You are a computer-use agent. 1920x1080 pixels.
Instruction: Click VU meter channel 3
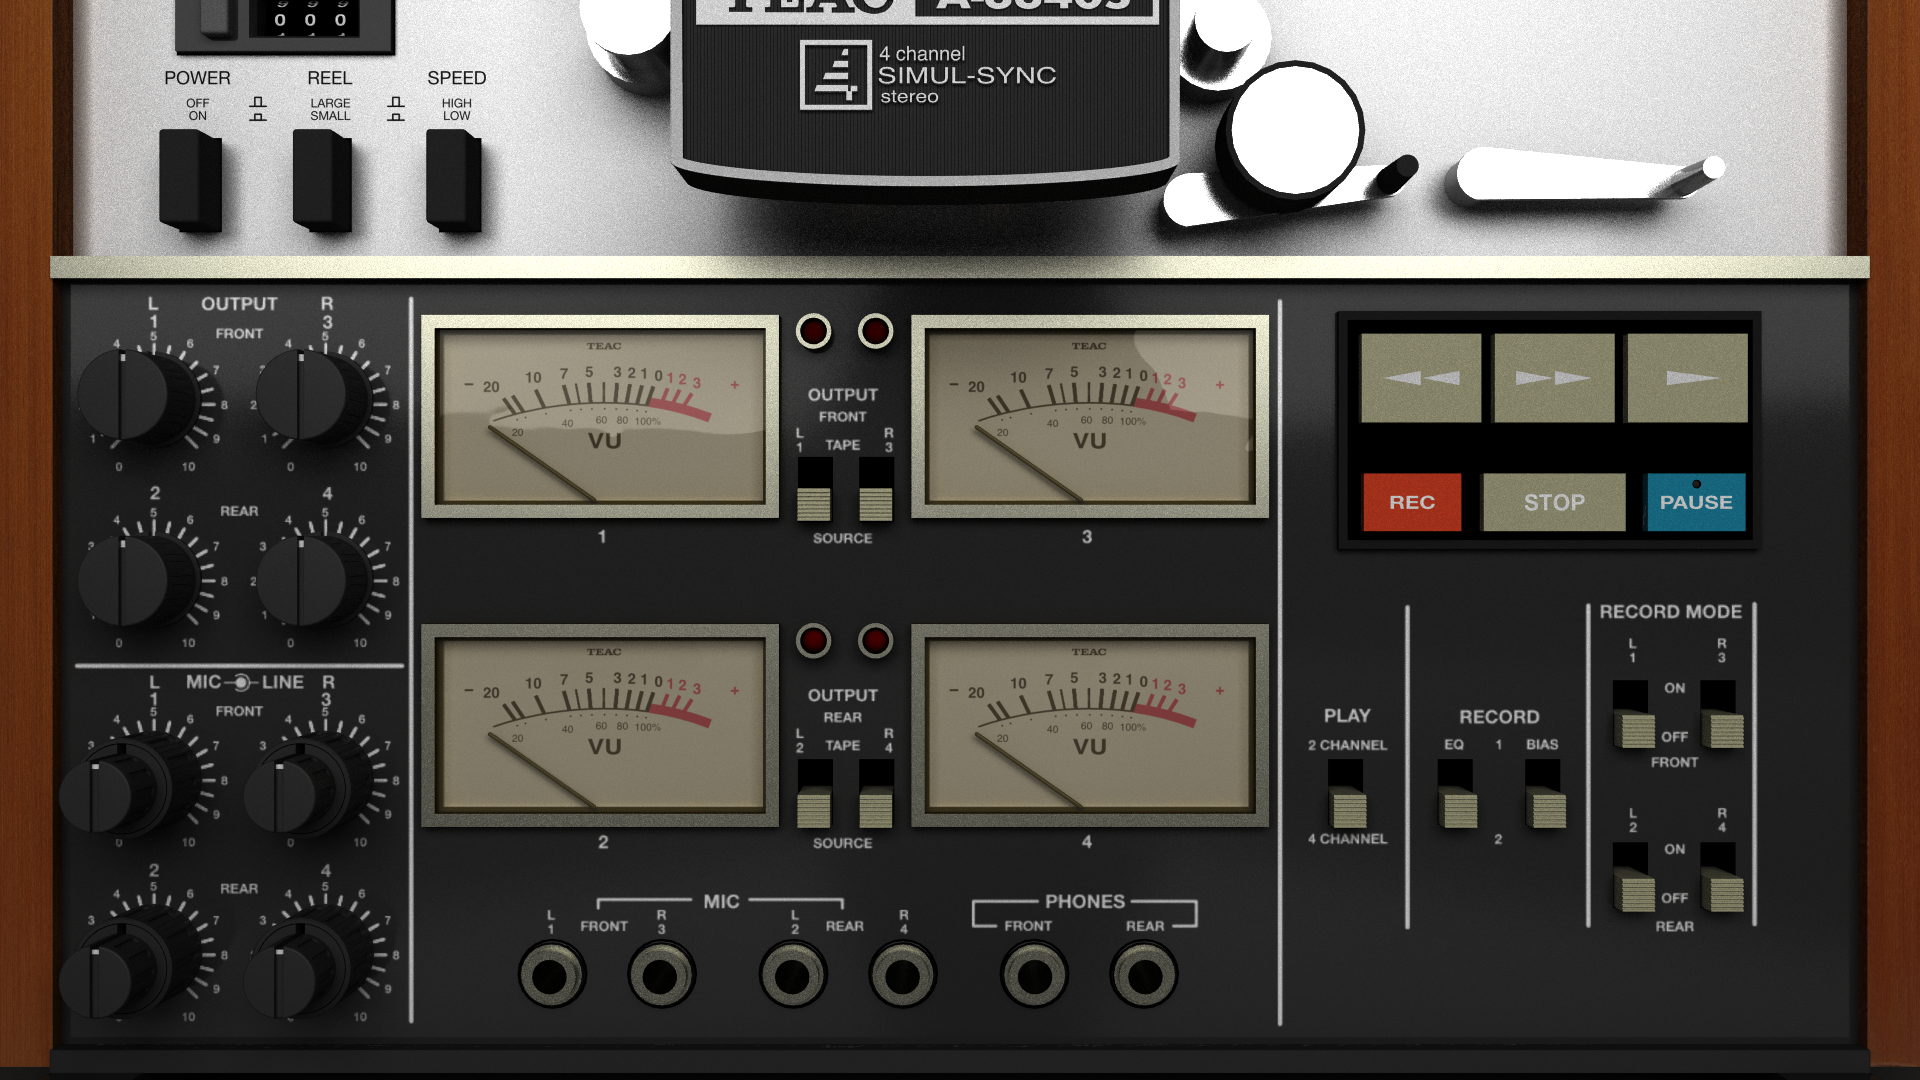coord(1090,416)
